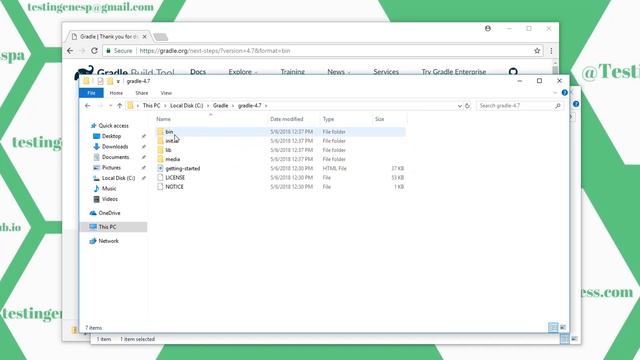Open Videos in navigation pane
Viewport: 640px width, 360px height.
point(109,199)
